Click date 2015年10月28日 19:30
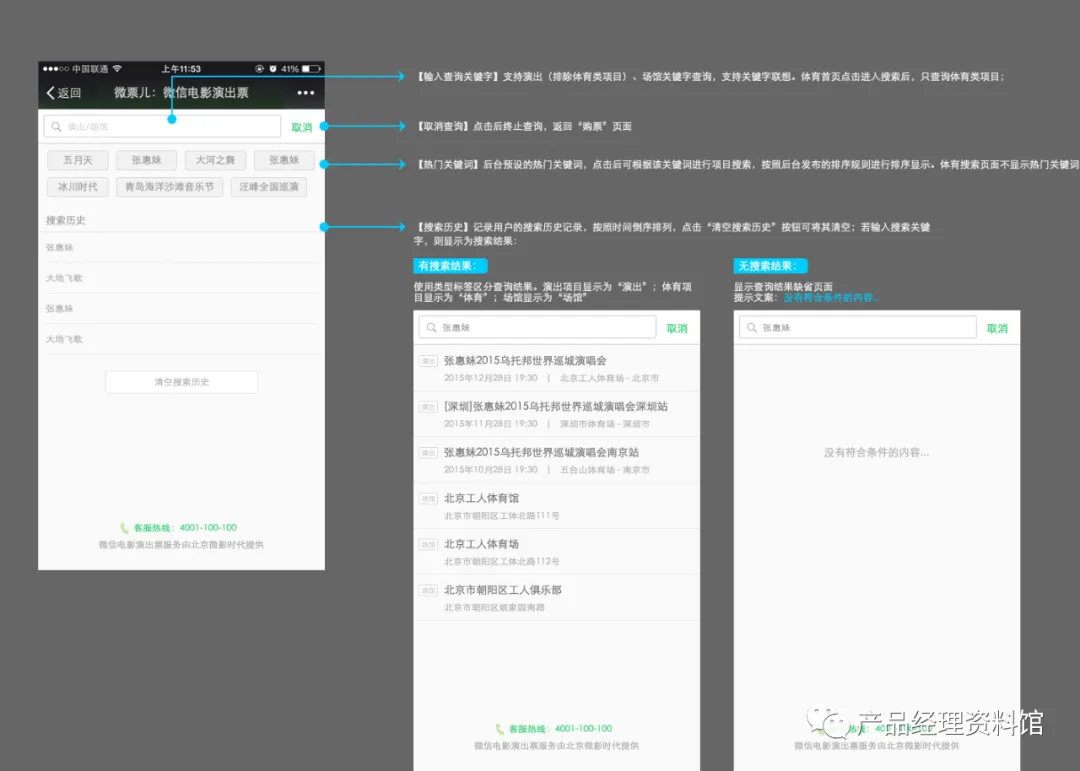The height and width of the screenshot is (771, 1080). pos(490,470)
